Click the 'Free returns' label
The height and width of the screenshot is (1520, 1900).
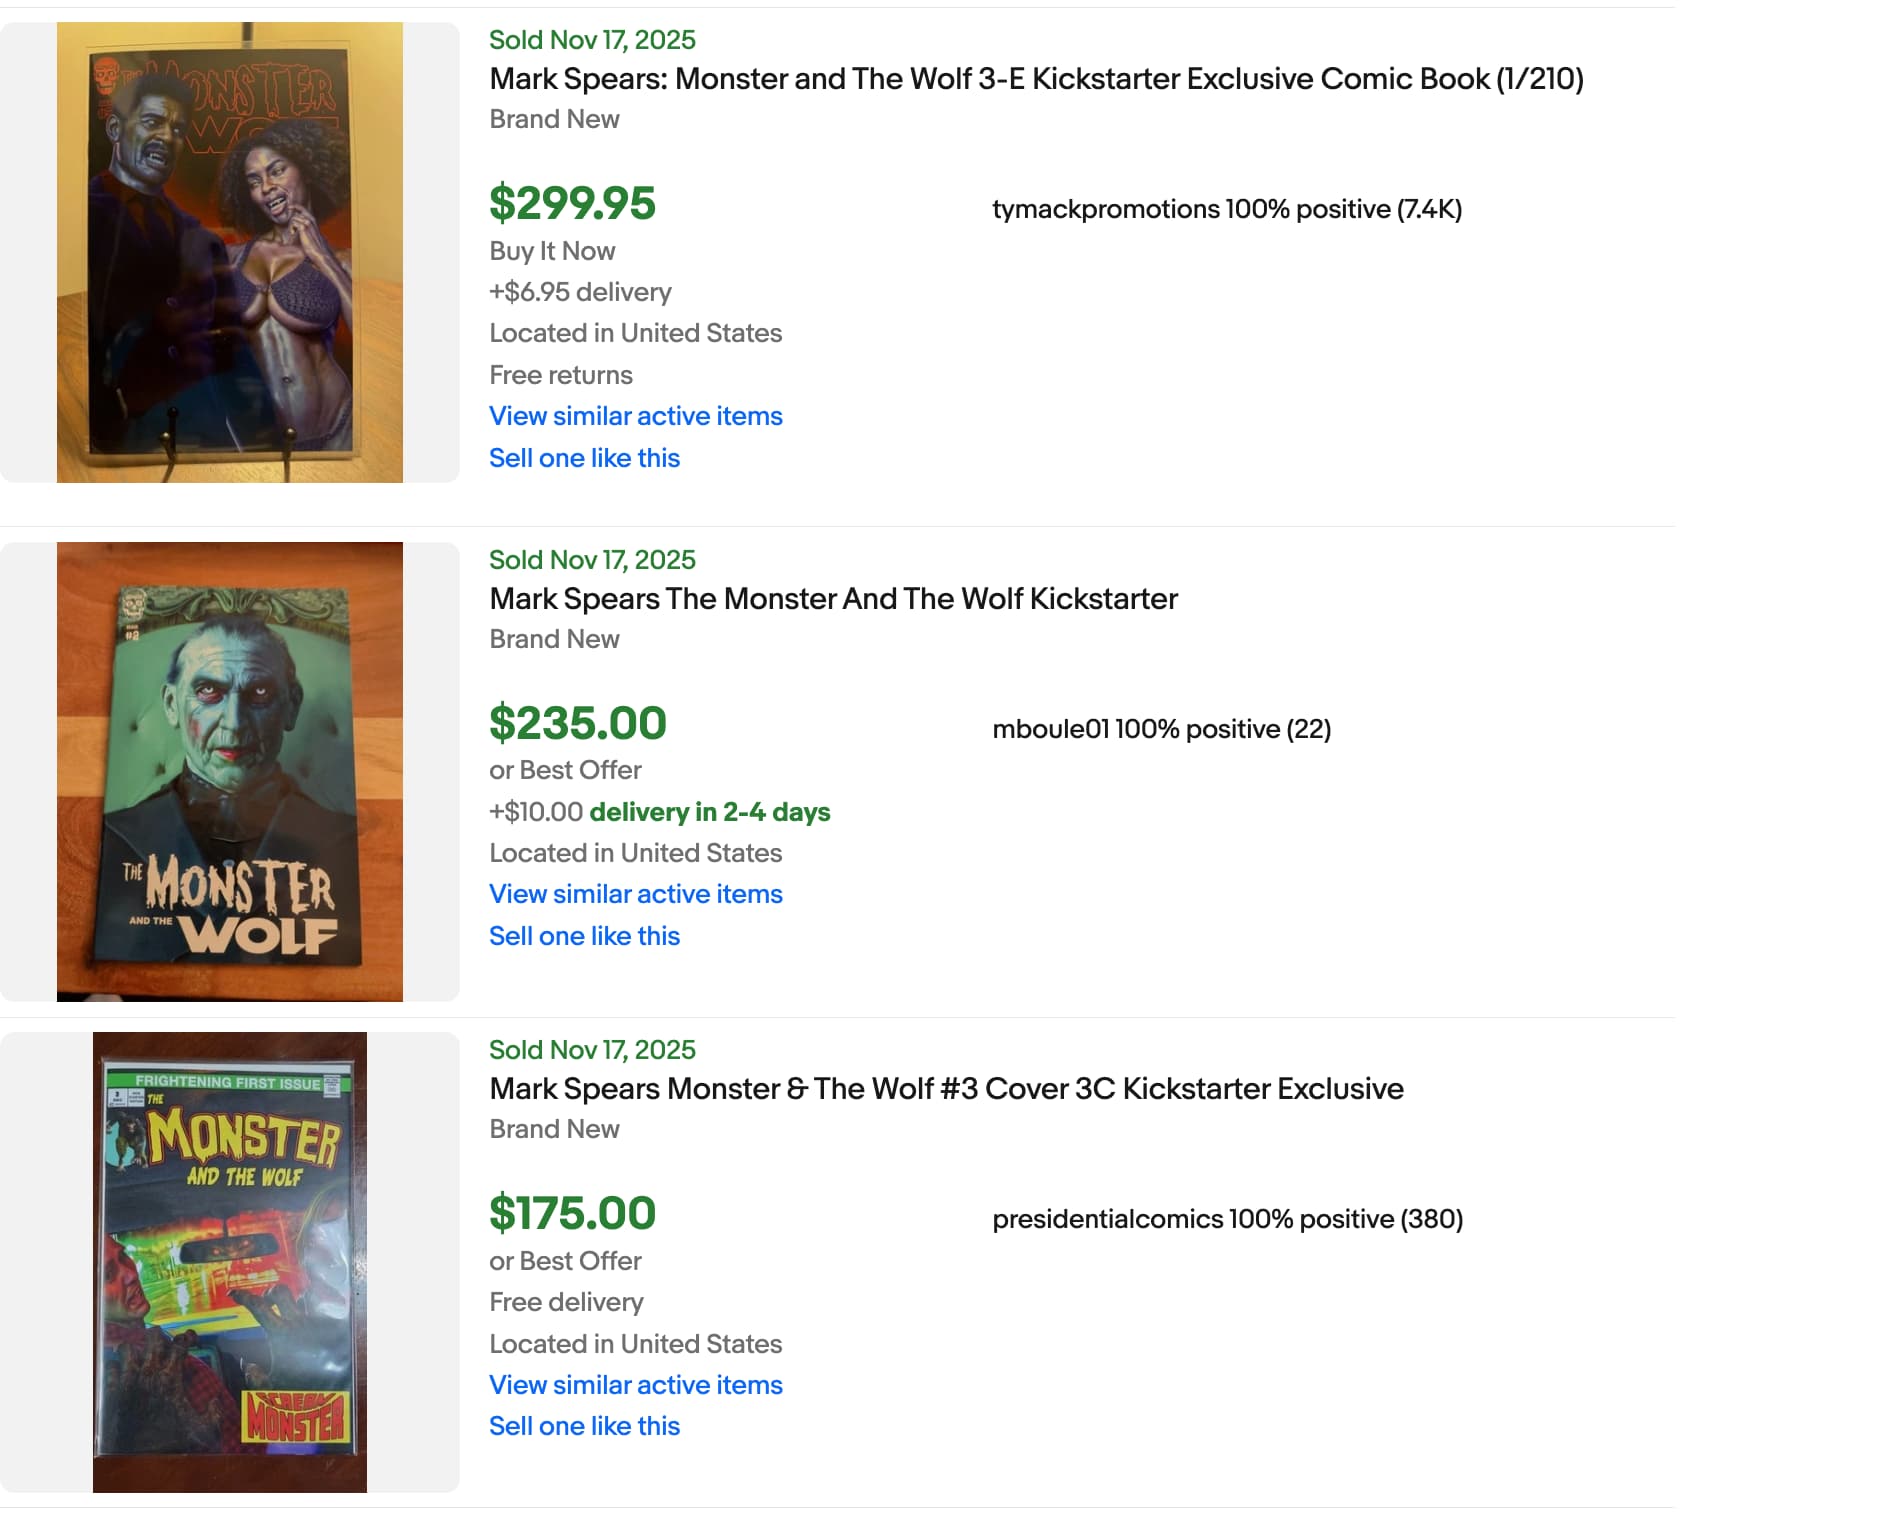tap(560, 375)
